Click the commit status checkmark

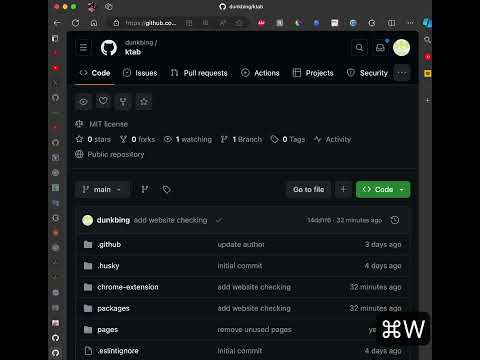click(219, 220)
